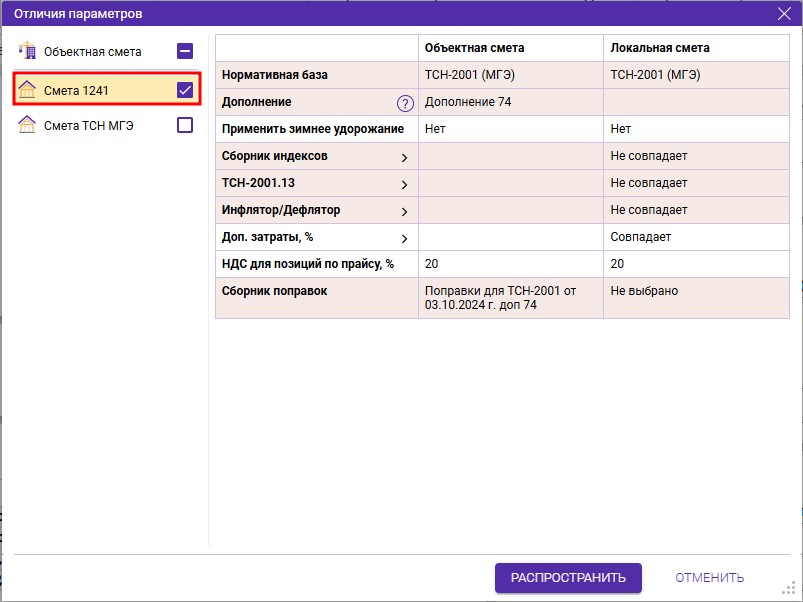Screen dimensions: 803x602
Task: Enable the Смета ТСН МГЭ checkbox
Action: [x=185, y=125]
